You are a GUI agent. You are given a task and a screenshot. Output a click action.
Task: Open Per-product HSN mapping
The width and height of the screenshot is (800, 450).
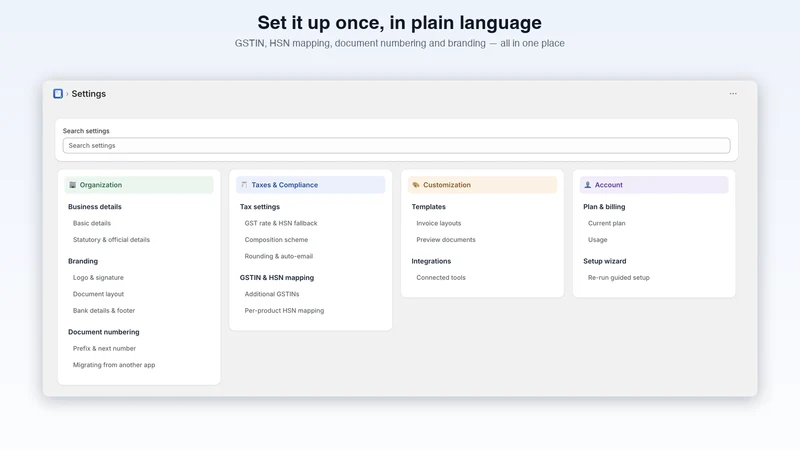click(x=284, y=311)
